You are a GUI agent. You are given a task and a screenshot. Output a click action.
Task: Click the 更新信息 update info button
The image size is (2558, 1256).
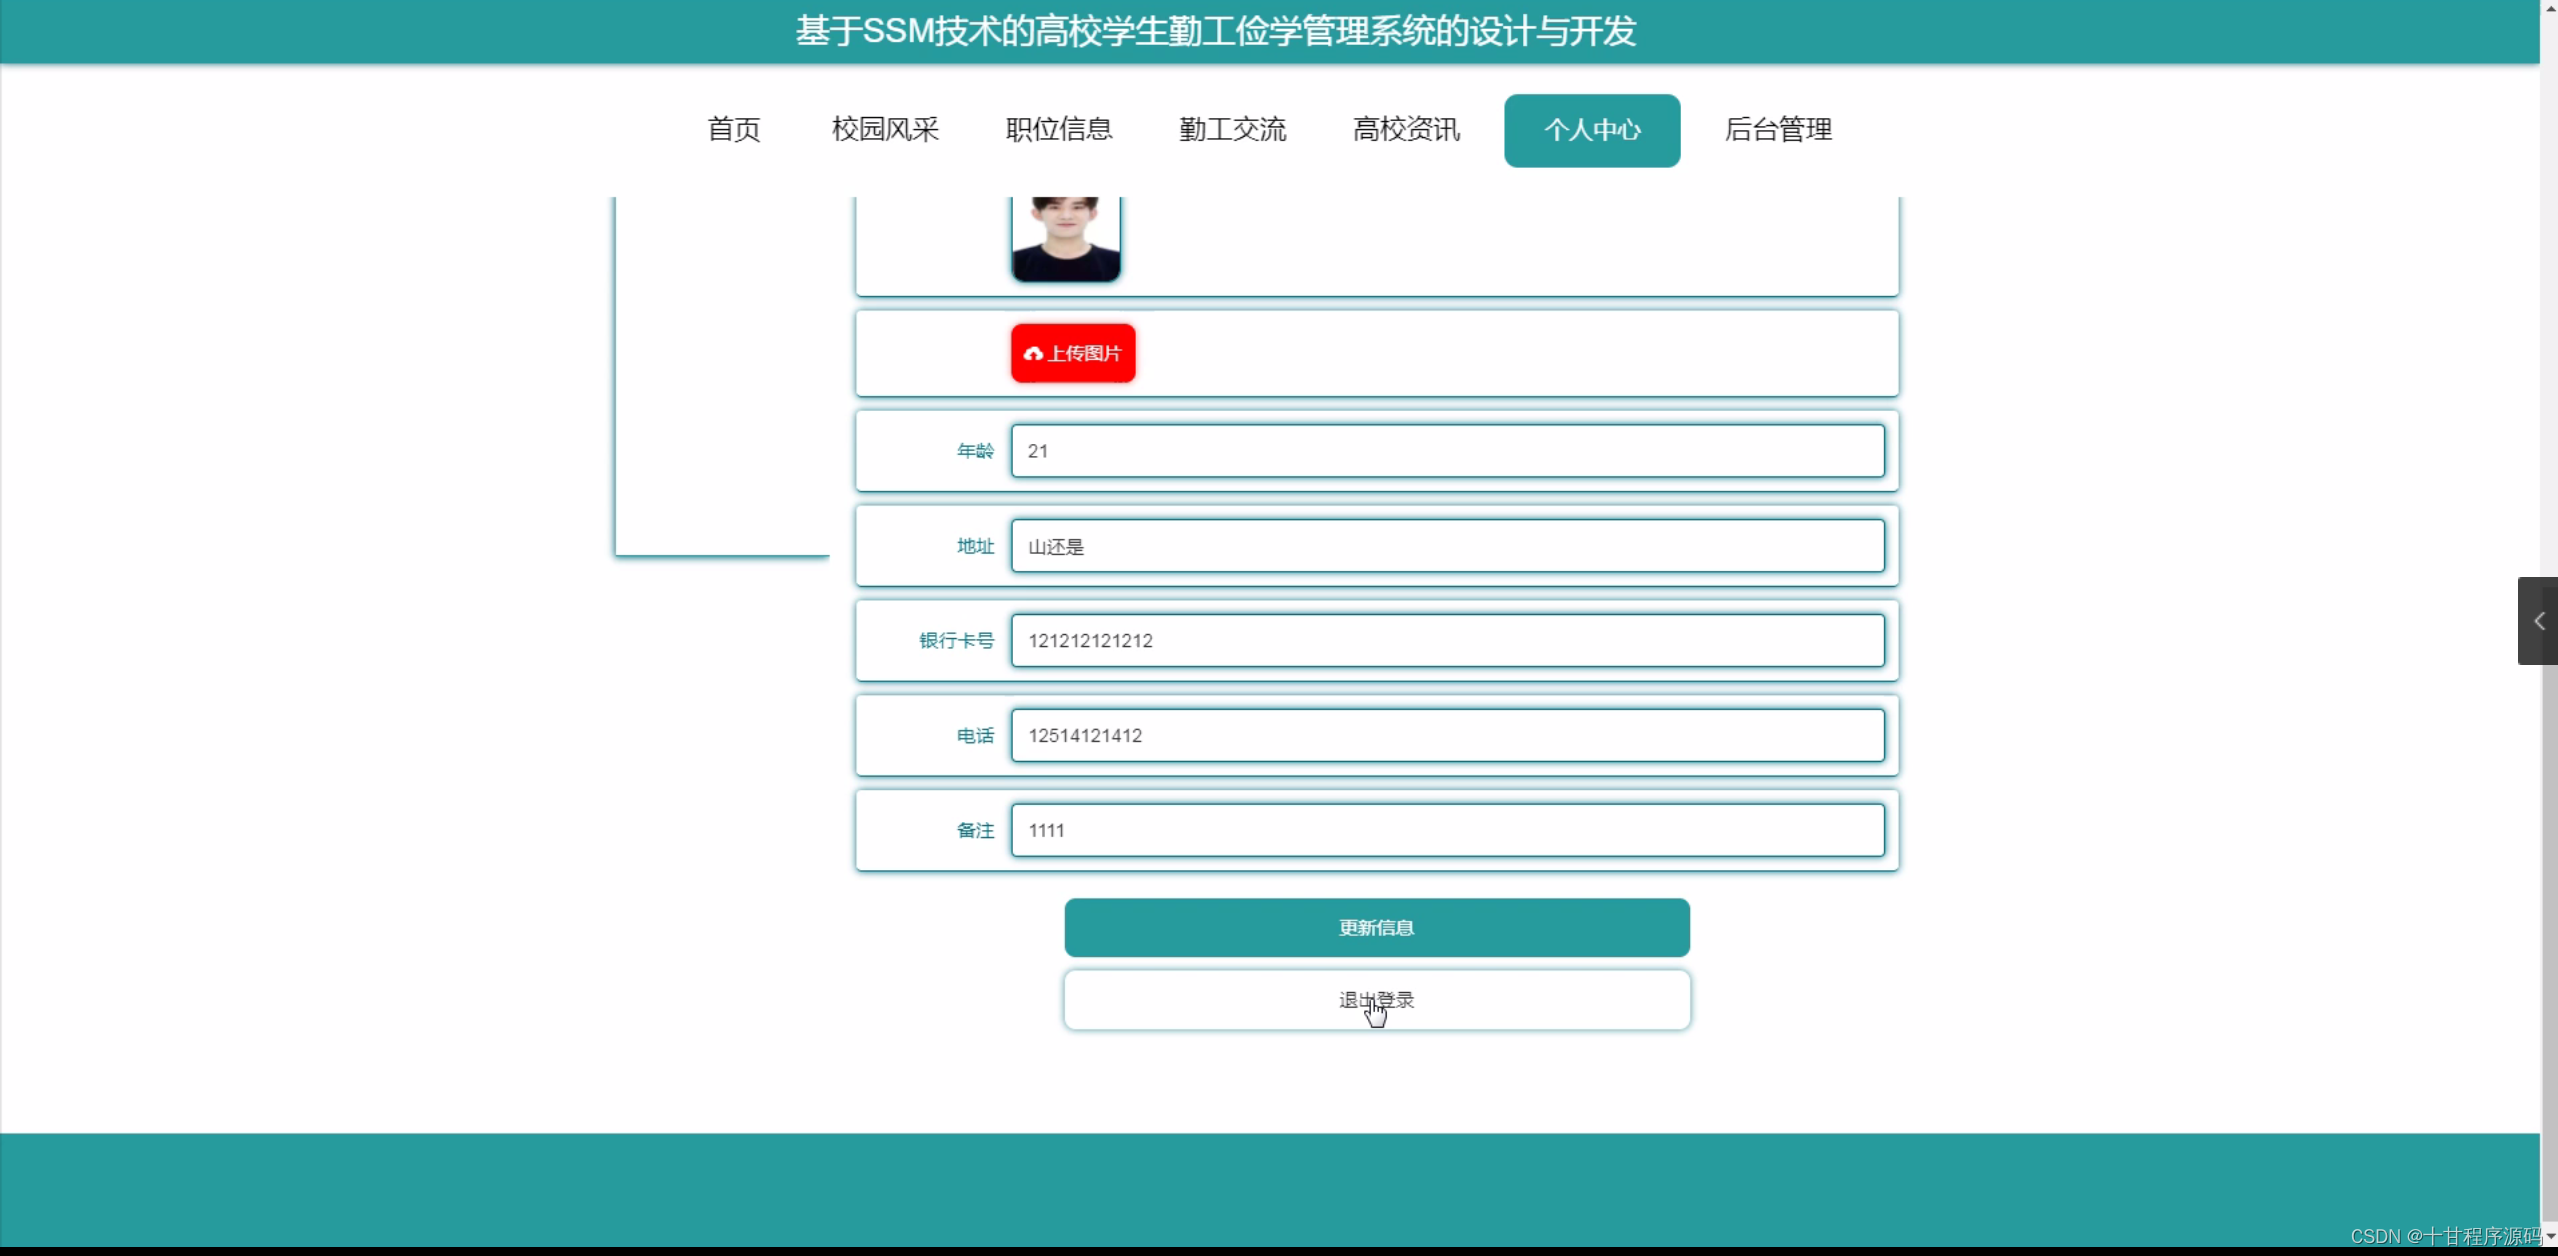pyautogui.click(x=1375, y=927)
